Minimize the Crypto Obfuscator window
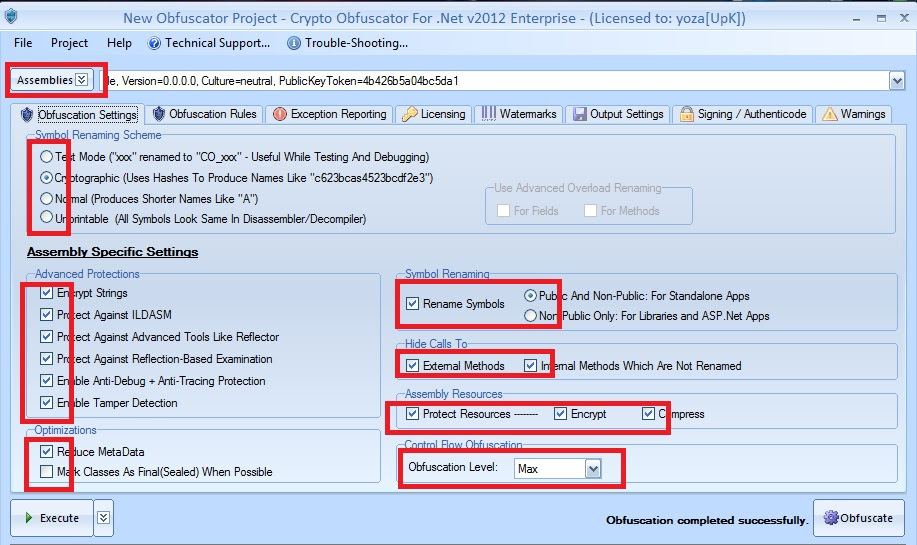The image size is (917, 545). pos(856,18)
